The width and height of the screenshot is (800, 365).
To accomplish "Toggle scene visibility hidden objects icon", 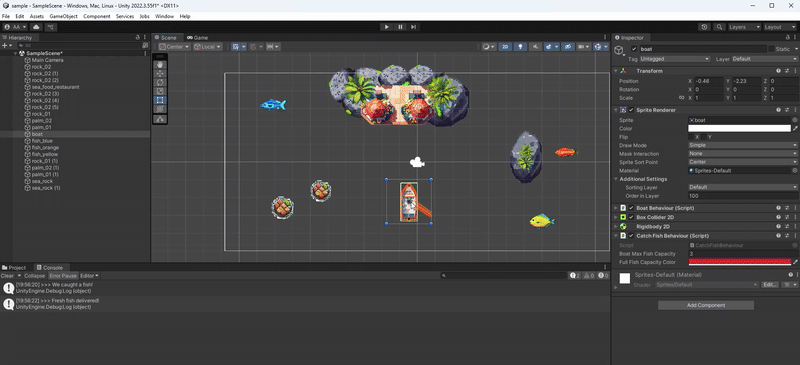I will coord(567,46).
